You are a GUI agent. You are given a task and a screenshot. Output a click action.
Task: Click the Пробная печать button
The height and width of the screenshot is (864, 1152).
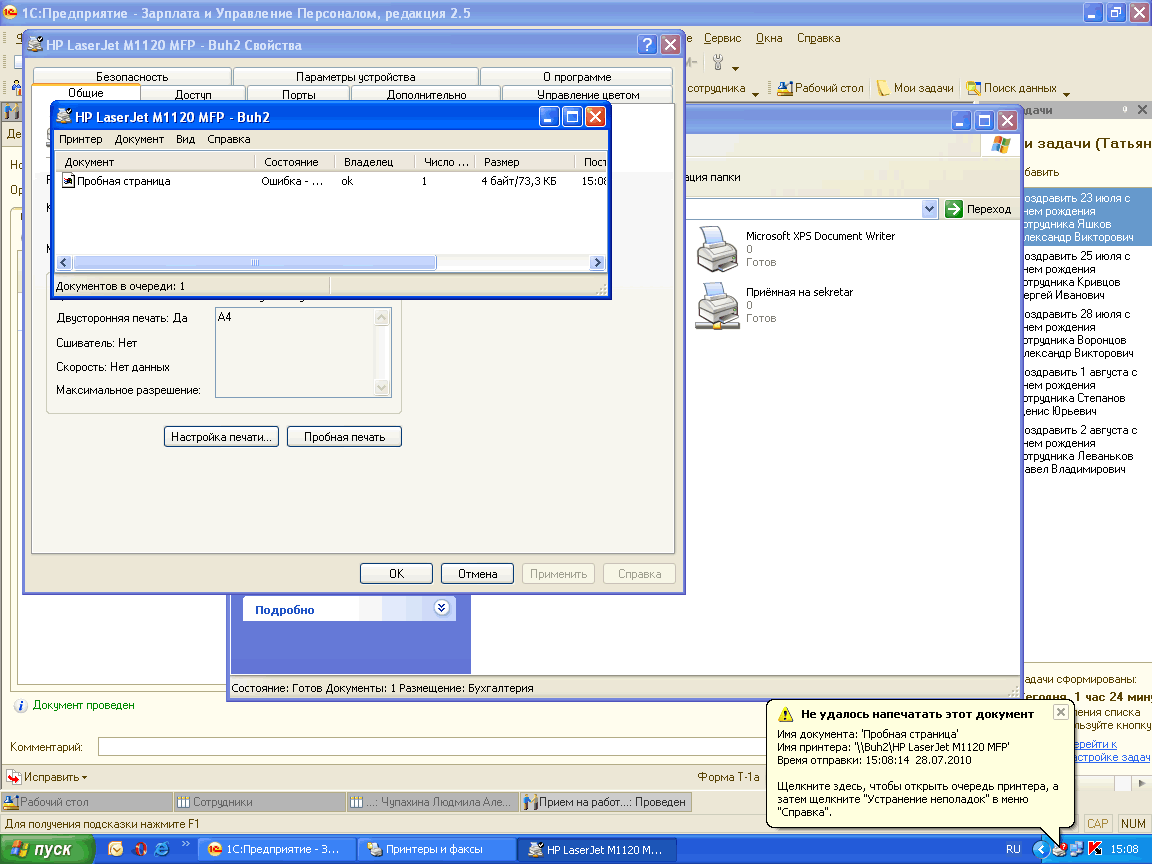(x=345, y=436)
